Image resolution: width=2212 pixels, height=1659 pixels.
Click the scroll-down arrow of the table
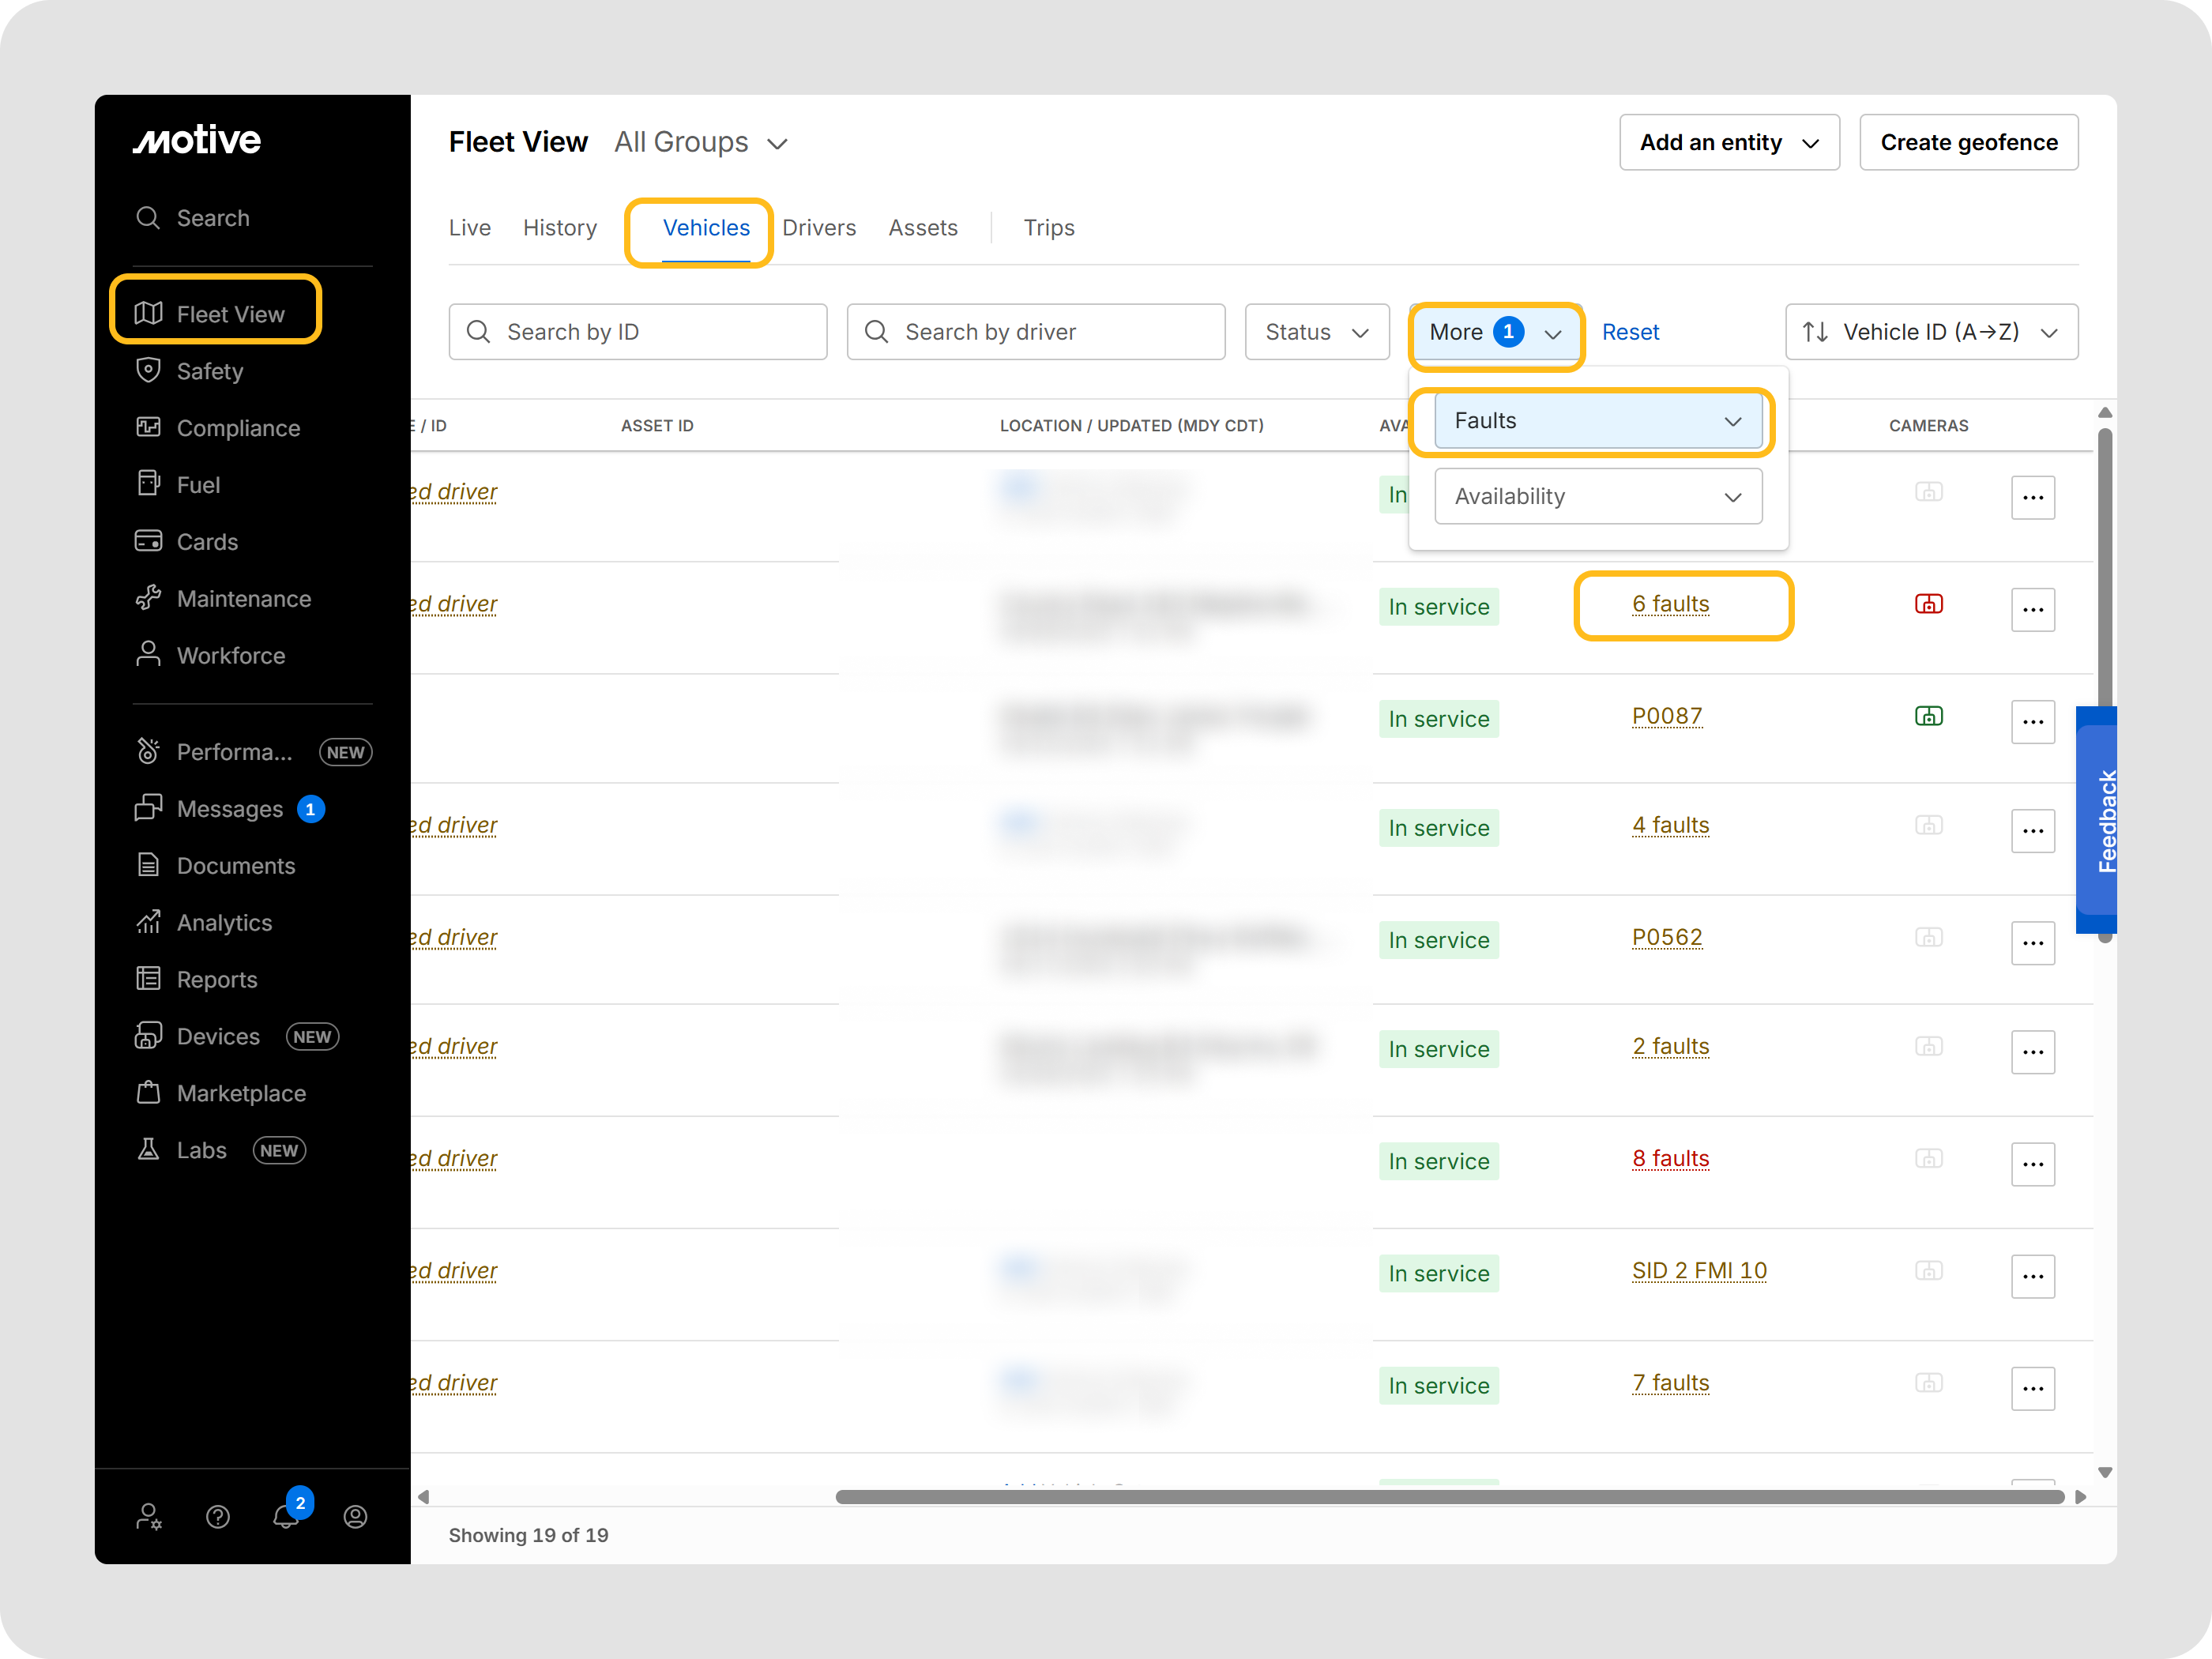click(x=2105, y=1472)
